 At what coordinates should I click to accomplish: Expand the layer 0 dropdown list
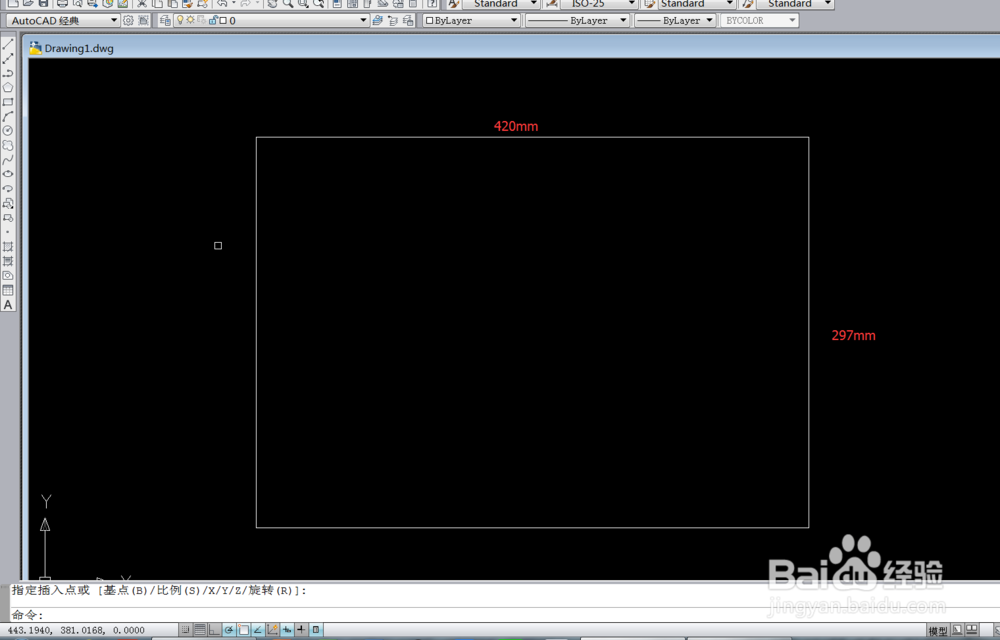pyautogui.click(x=363, y=20)
